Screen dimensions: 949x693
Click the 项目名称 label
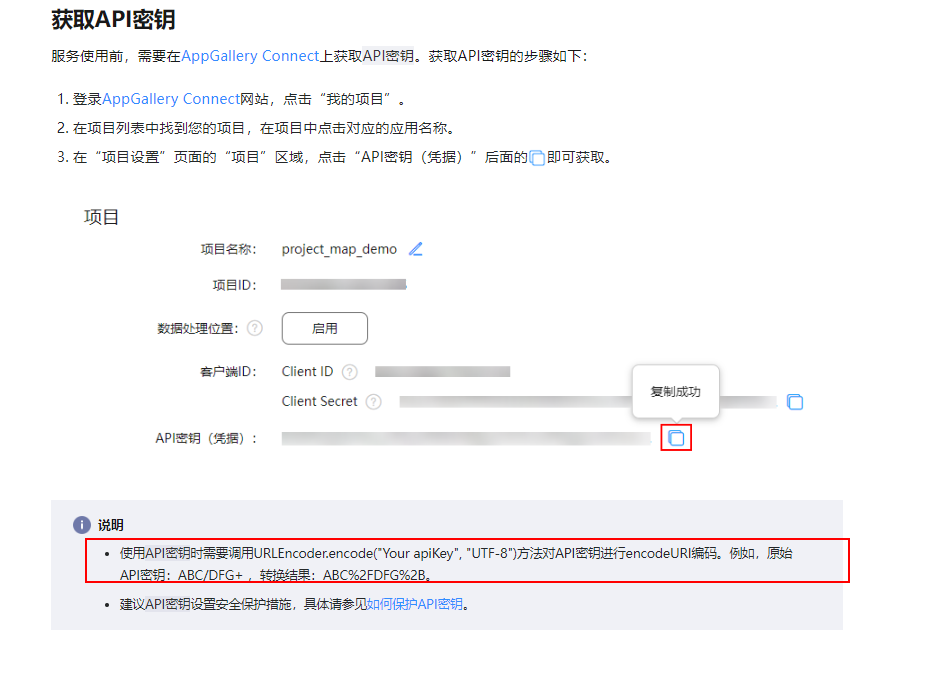228,249
